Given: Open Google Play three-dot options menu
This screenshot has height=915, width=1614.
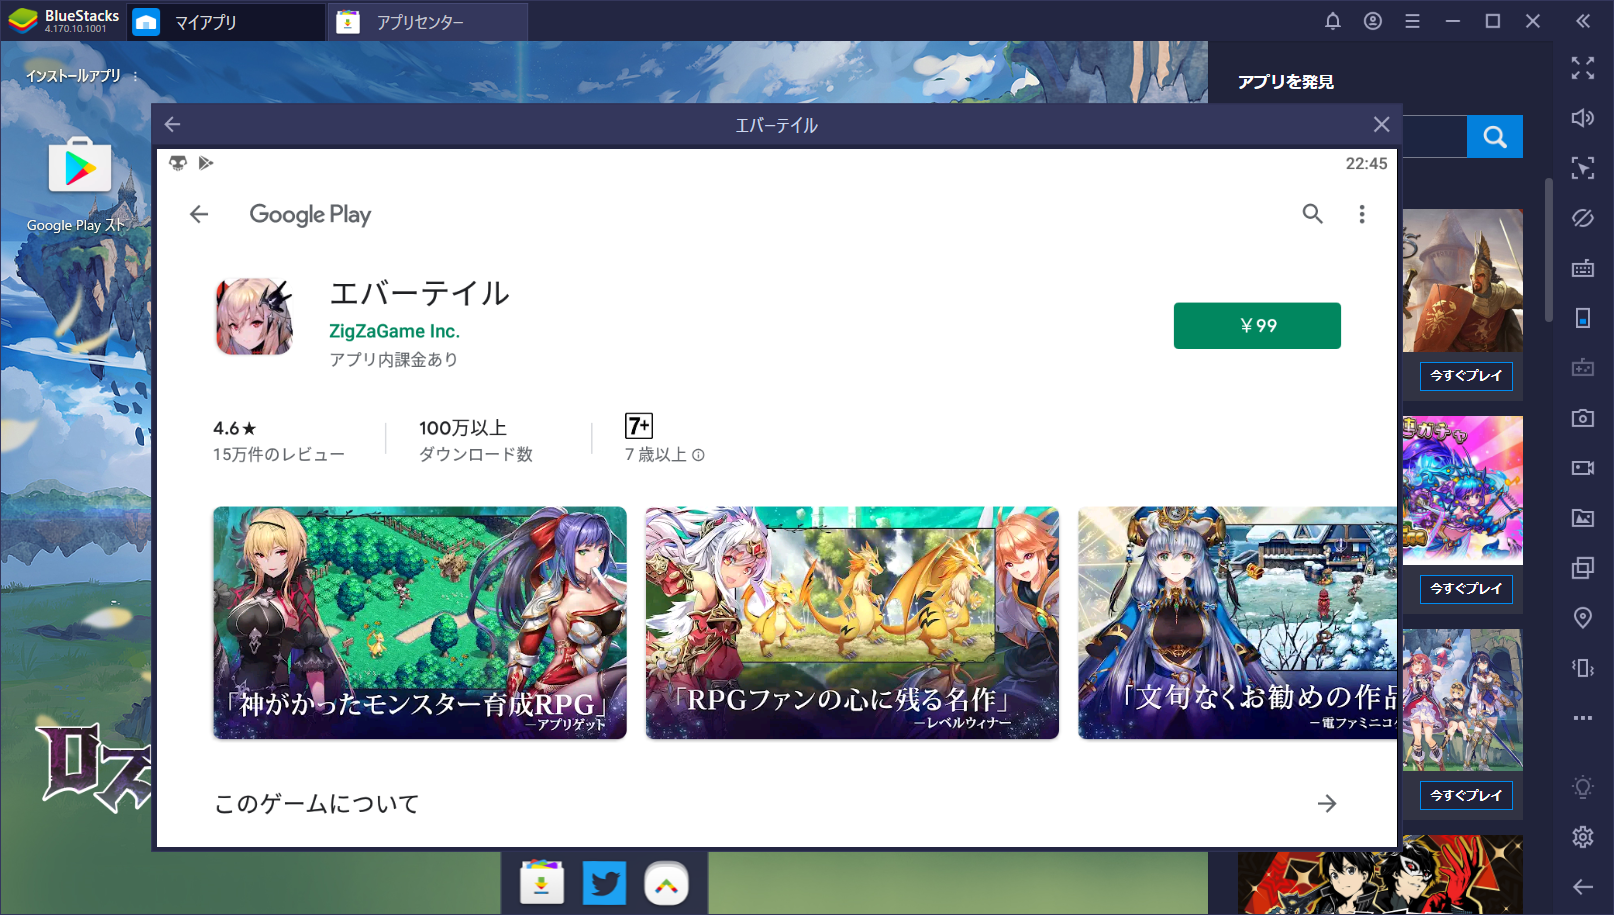Looking at the screenshot, I should point(1362,214).
